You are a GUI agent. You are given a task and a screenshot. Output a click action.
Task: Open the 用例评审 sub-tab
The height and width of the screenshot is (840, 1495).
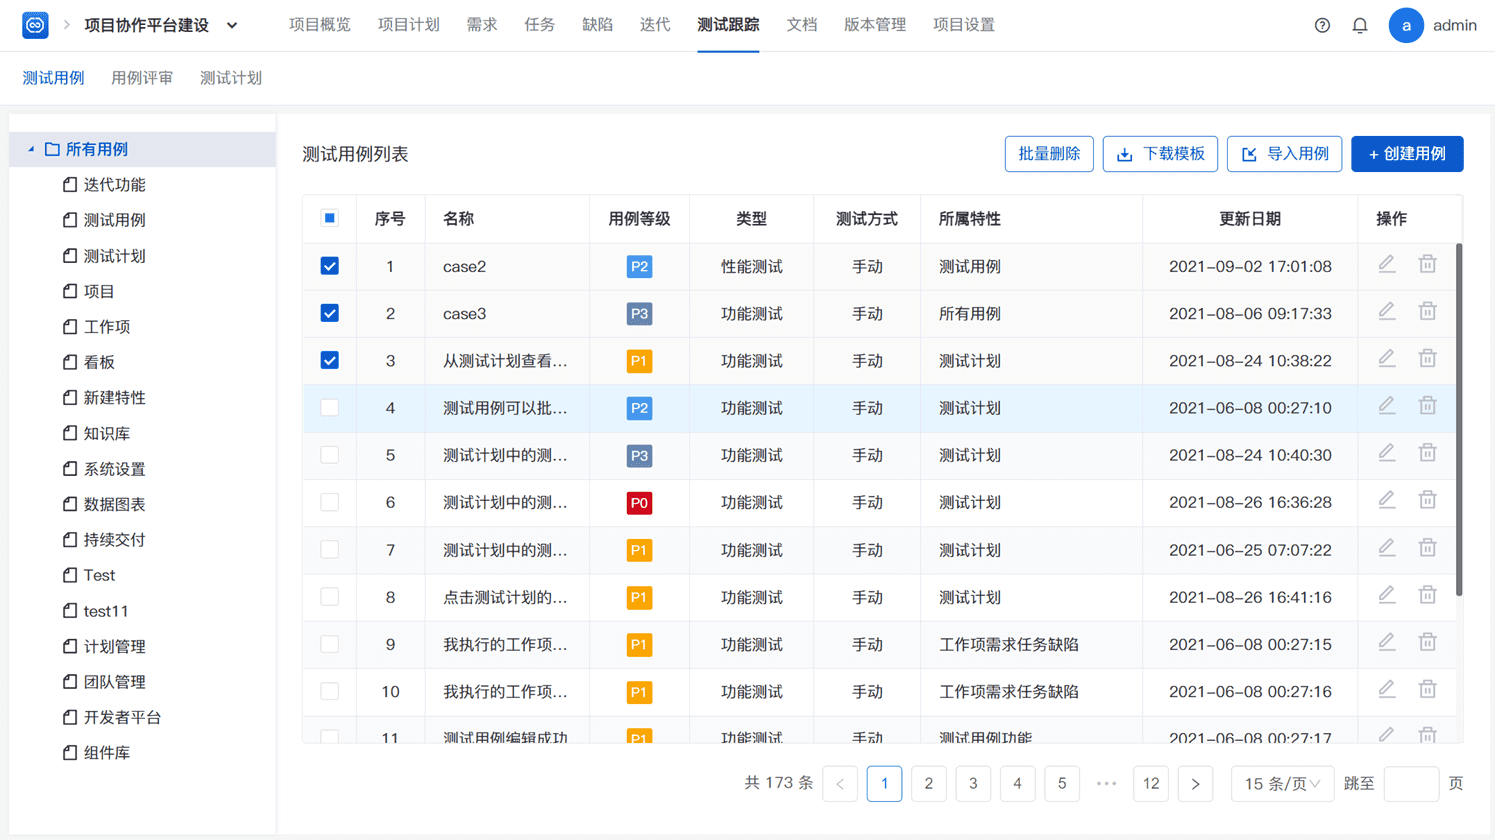tap(142, 78)
